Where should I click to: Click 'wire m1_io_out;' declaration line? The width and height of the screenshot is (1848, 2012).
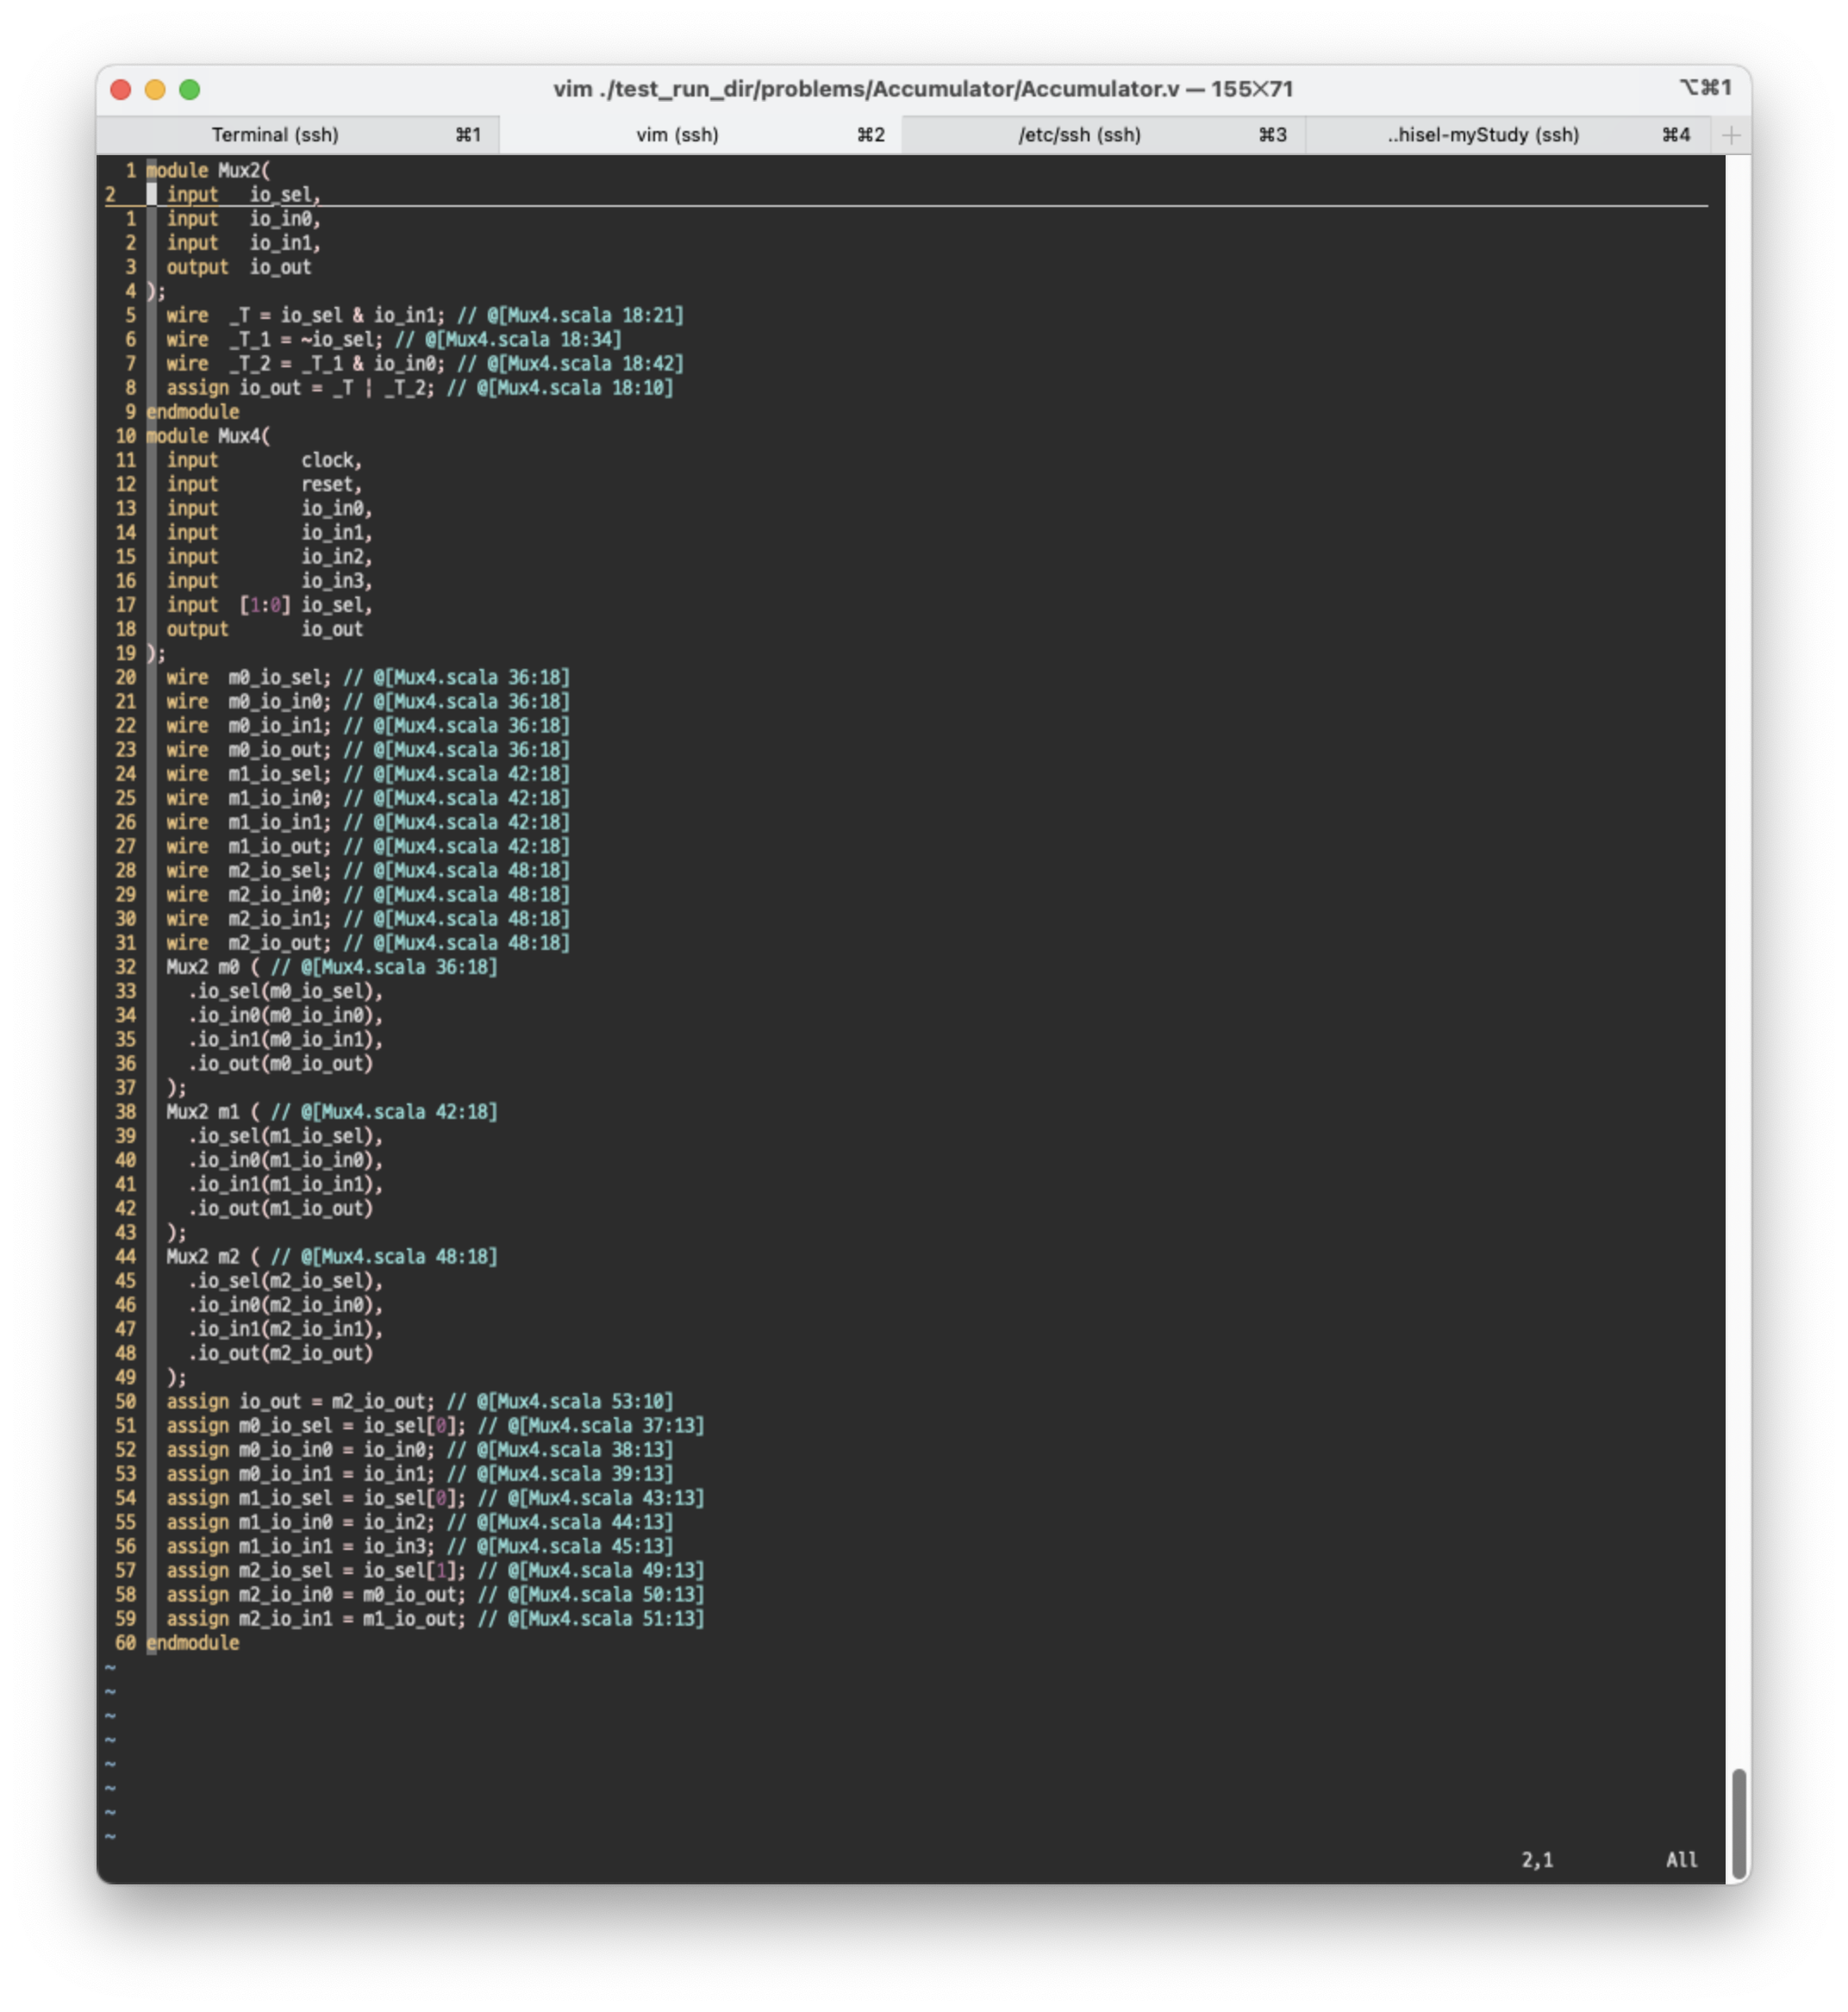(368, 846)
